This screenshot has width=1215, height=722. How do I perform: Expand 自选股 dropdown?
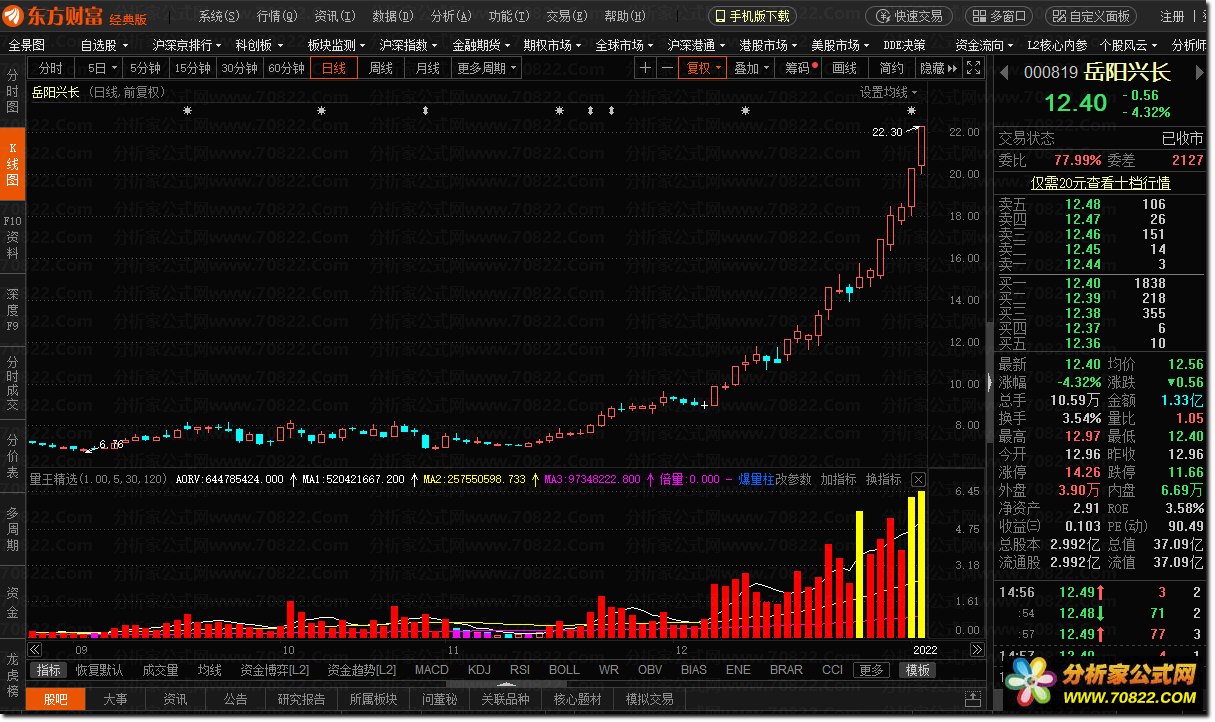point(105,45)
